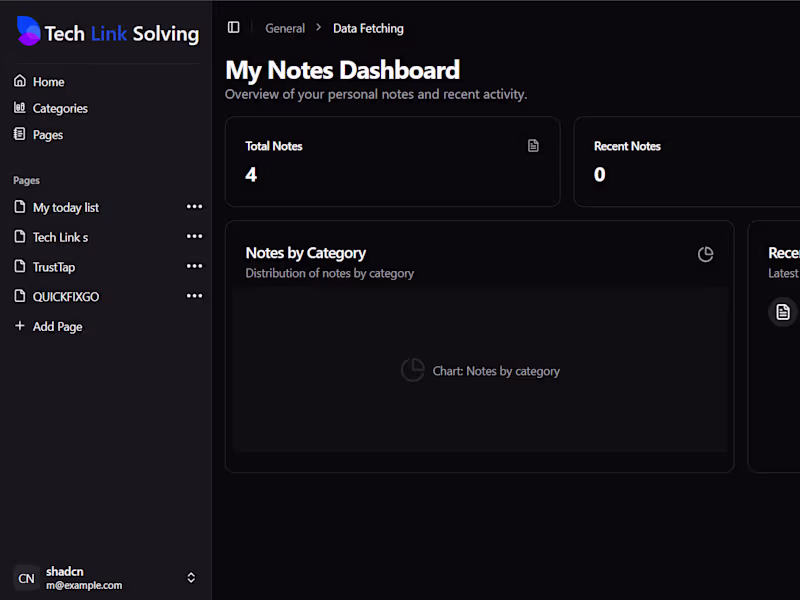This screenshot has height=600, width=800.
Task: Expand the account switcher next to shadcn
Action: tap(190, 577)
